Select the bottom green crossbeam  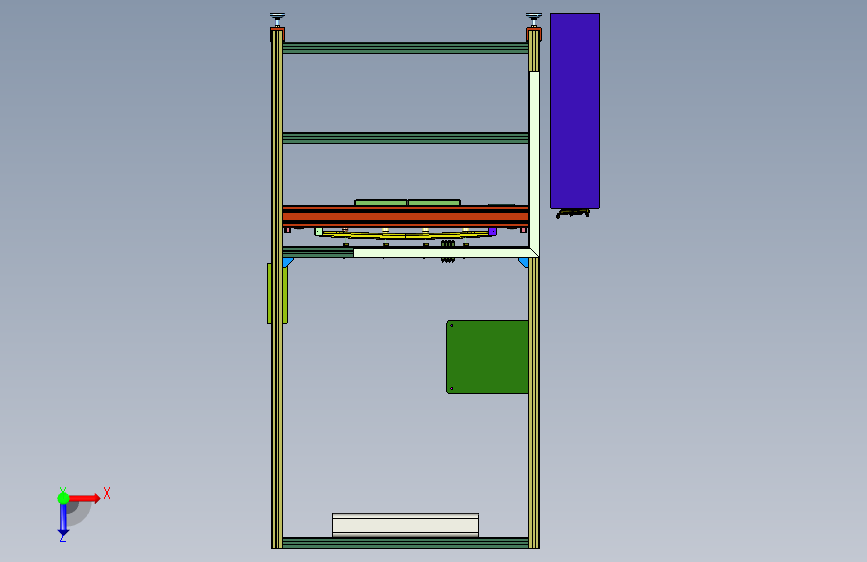(405, 543)
